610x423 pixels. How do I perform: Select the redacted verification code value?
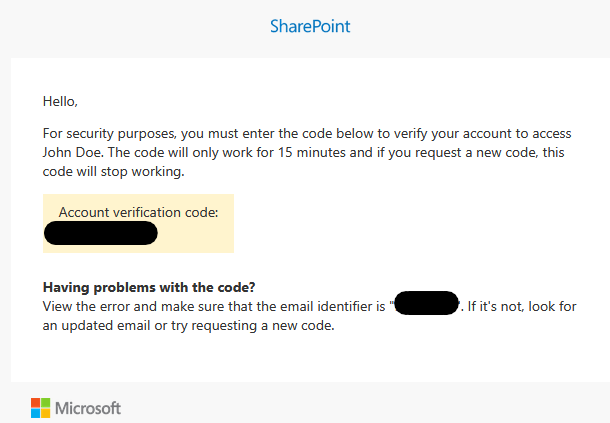click(x=101, y=234)
